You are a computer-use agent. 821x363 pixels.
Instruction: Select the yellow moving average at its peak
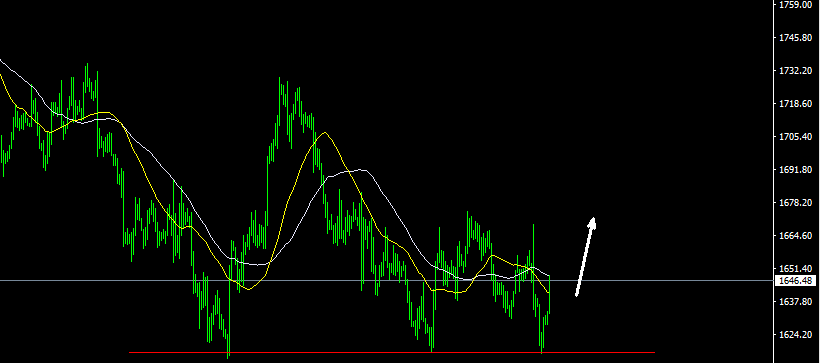(x=325, y=133)
